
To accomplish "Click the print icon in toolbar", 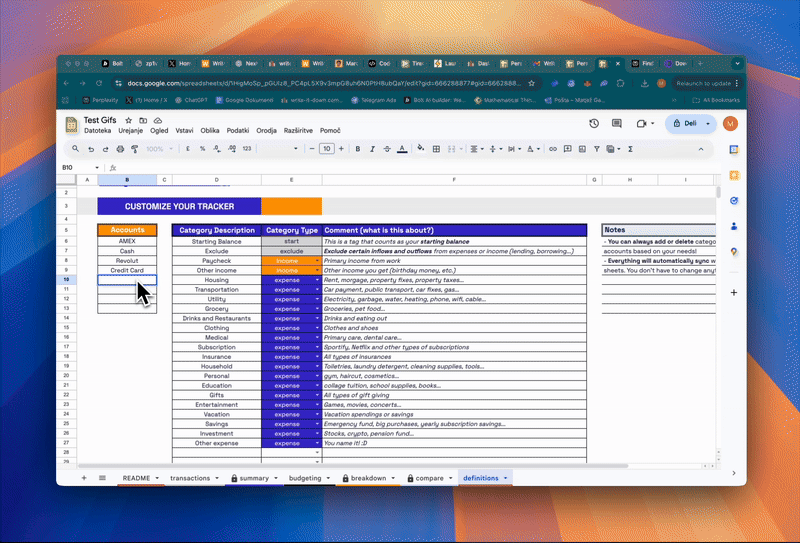I will coord(118,149).
